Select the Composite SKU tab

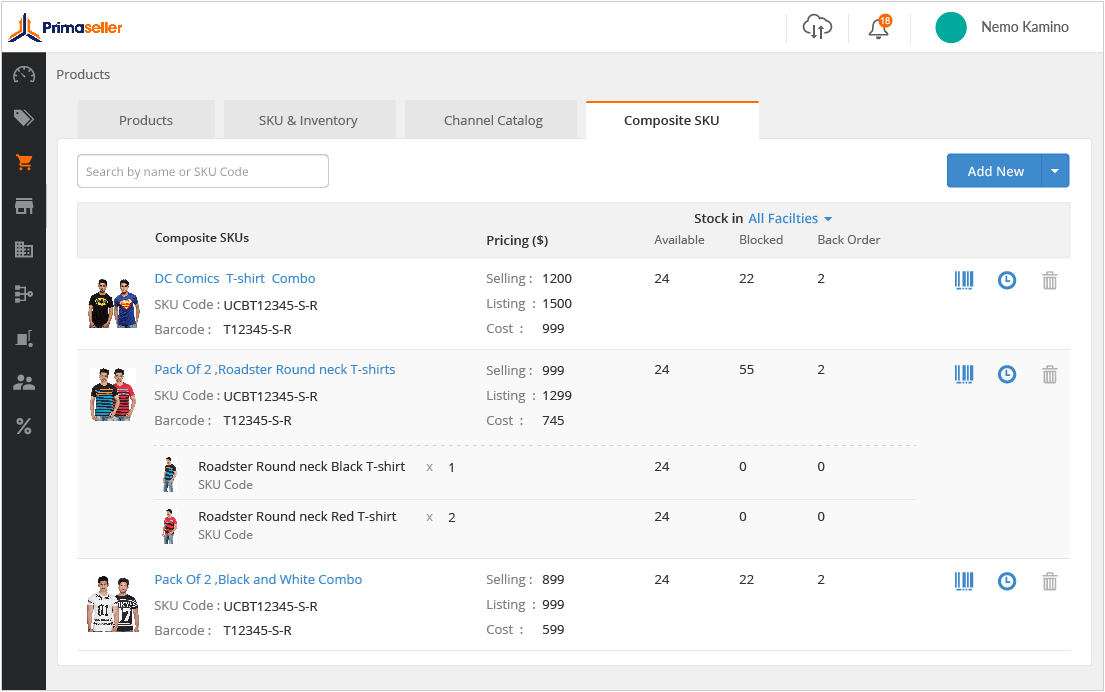[x=672, y=121]
